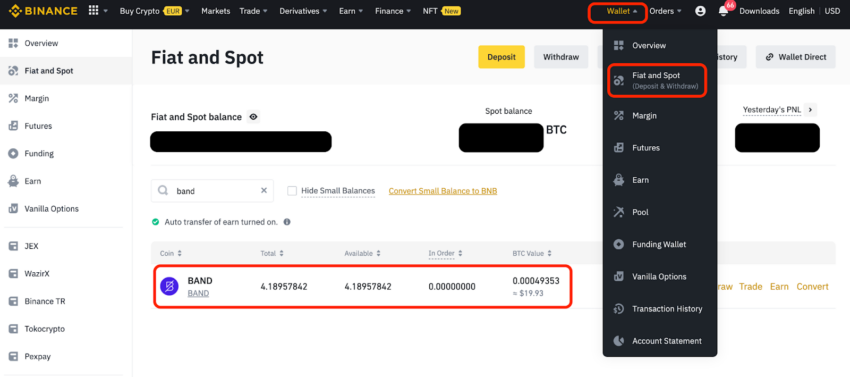
Task: Select Vanilla Options in Wallet menu
Action: point(660,277)
